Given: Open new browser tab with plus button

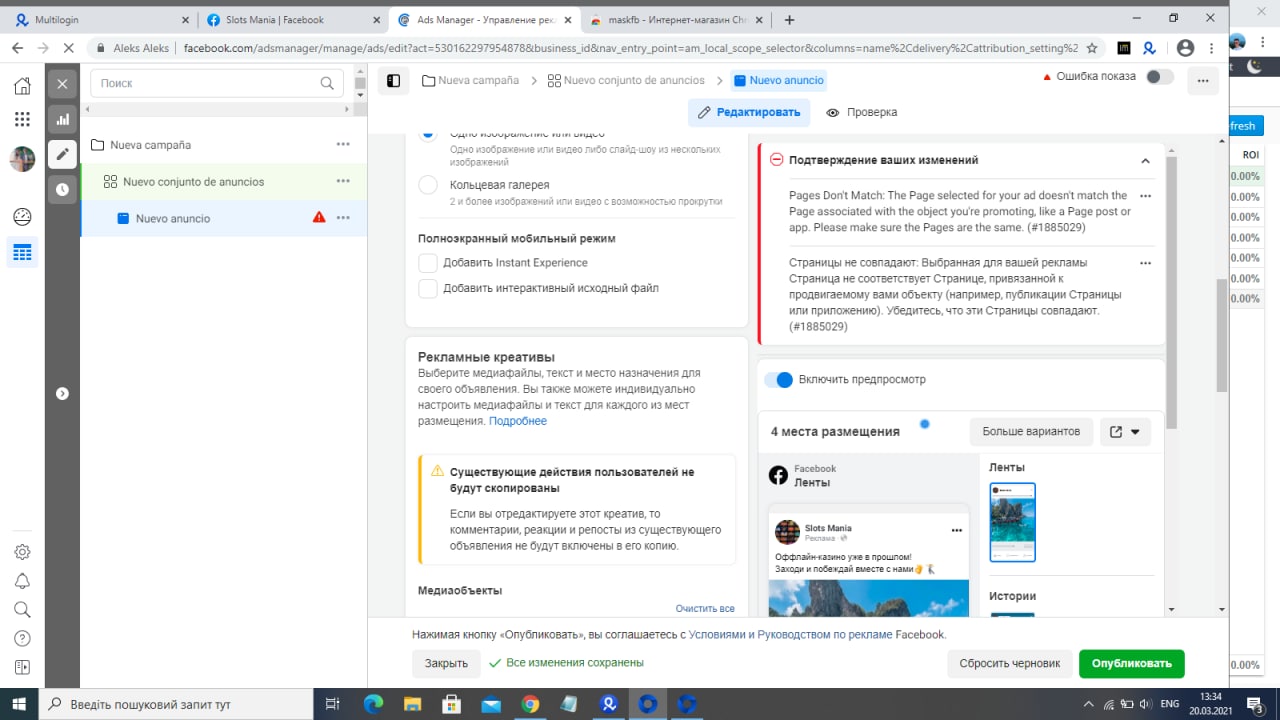Looking at the screenshot, I should point(789,19).
